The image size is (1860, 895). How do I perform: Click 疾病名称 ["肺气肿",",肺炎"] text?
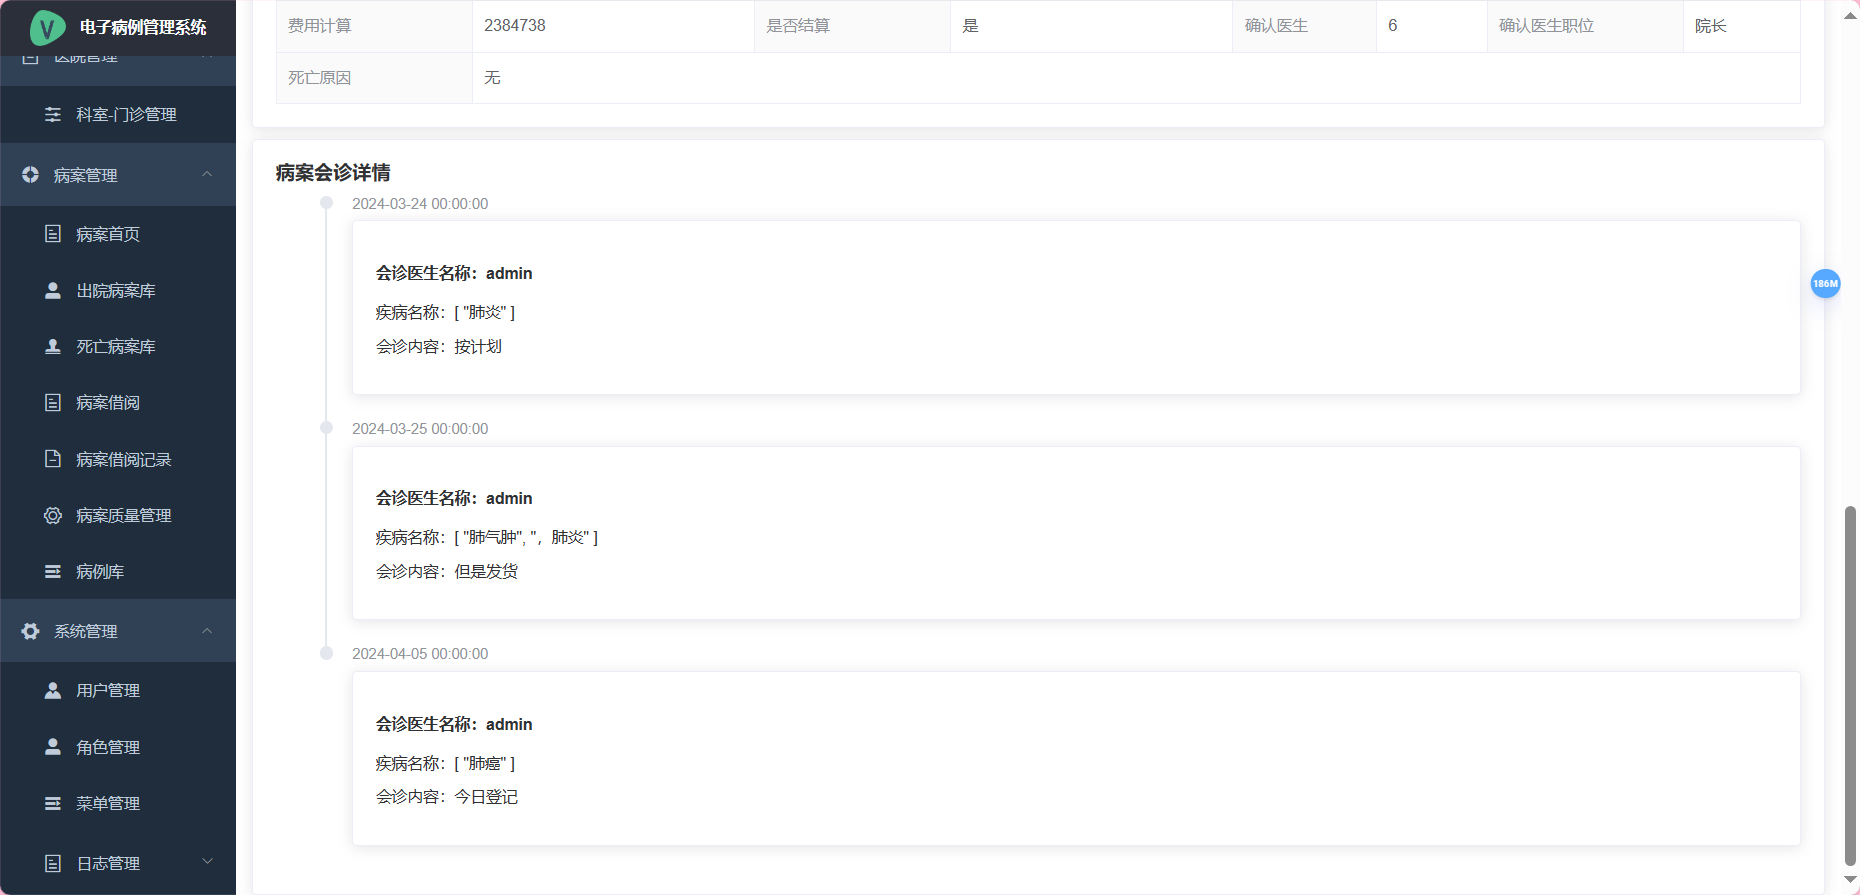click(487, 538)
